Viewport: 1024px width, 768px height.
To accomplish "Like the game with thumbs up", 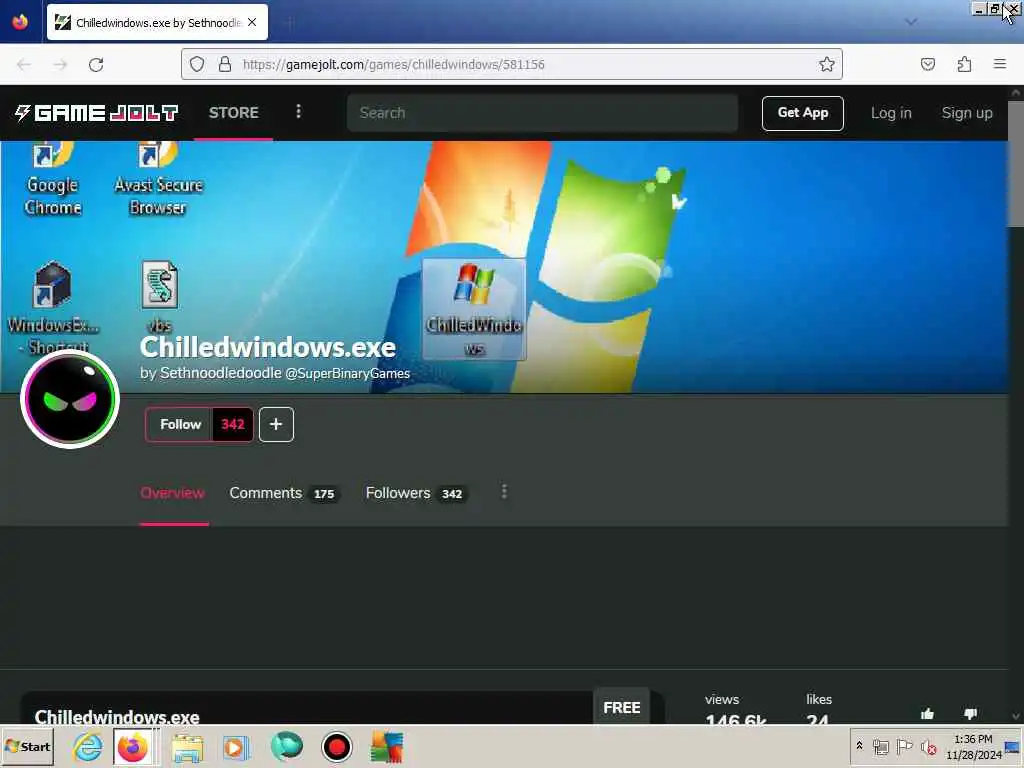I will click(927, 713).
